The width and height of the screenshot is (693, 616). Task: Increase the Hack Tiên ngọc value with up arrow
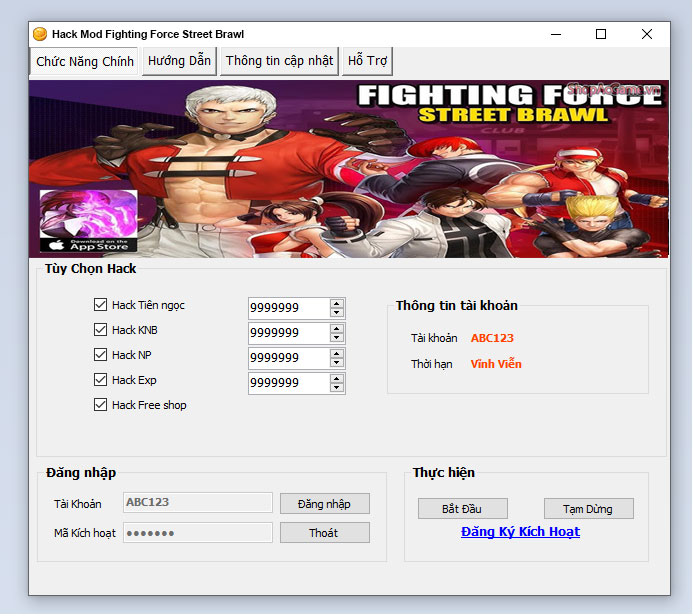337,304
